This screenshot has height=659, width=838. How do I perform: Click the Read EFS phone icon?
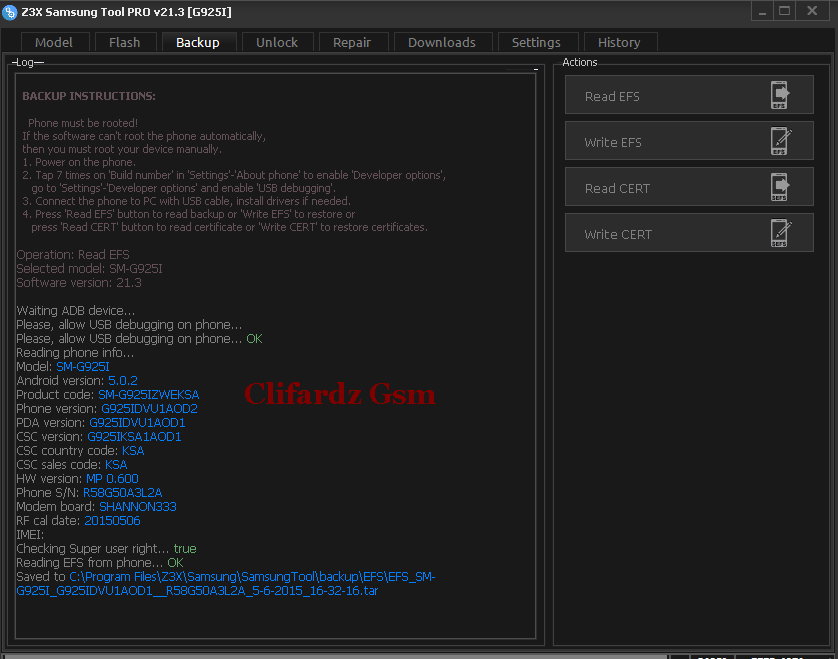(x=780, y=95)
